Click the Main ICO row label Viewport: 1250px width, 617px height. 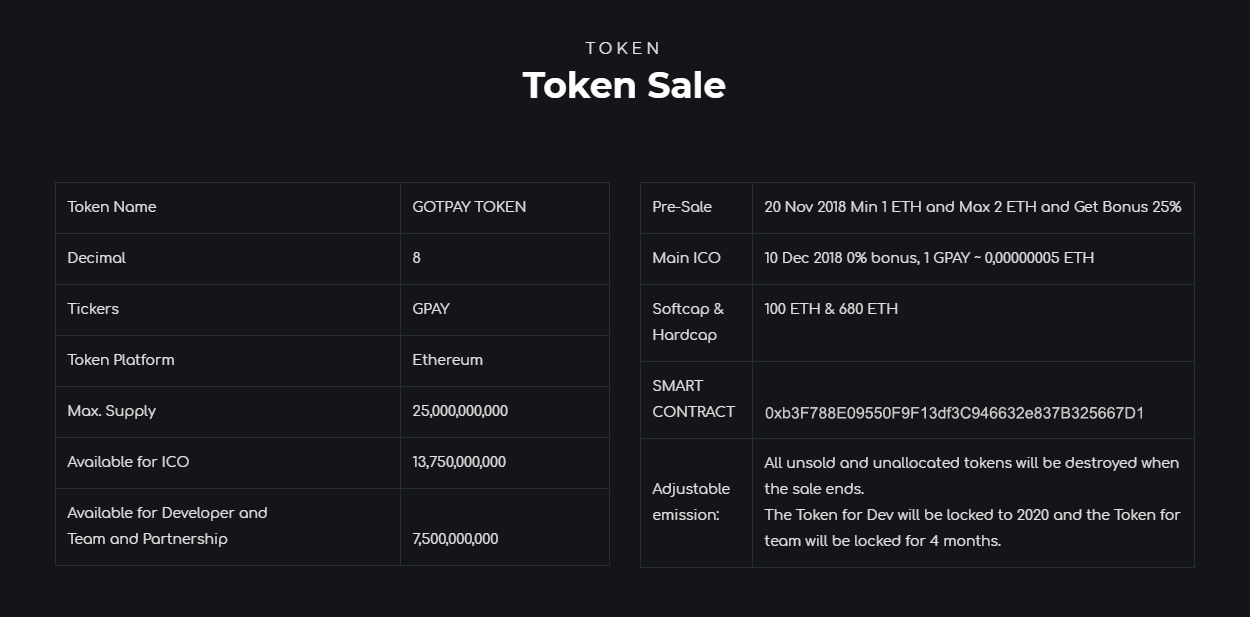click(686, 258)
